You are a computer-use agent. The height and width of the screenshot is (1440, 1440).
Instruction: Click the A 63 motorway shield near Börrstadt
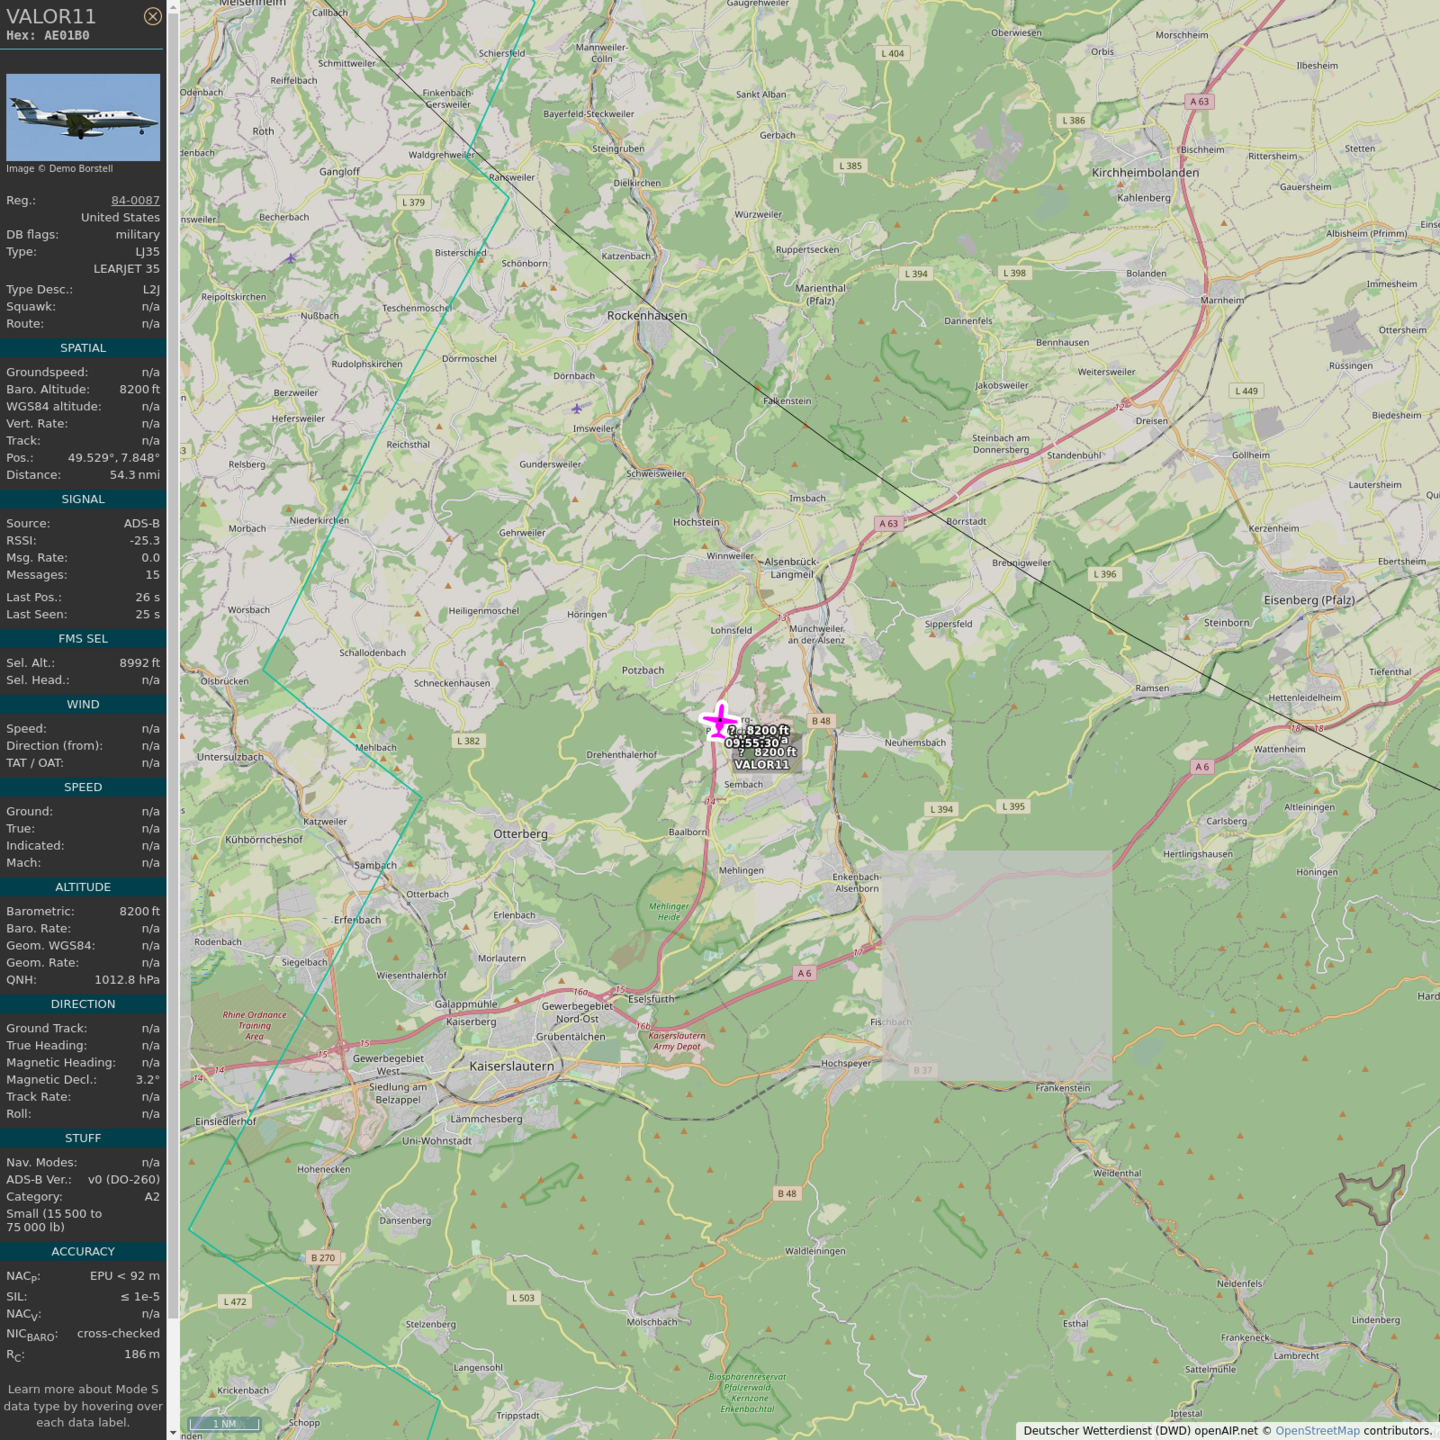click(x=888, y=523)
